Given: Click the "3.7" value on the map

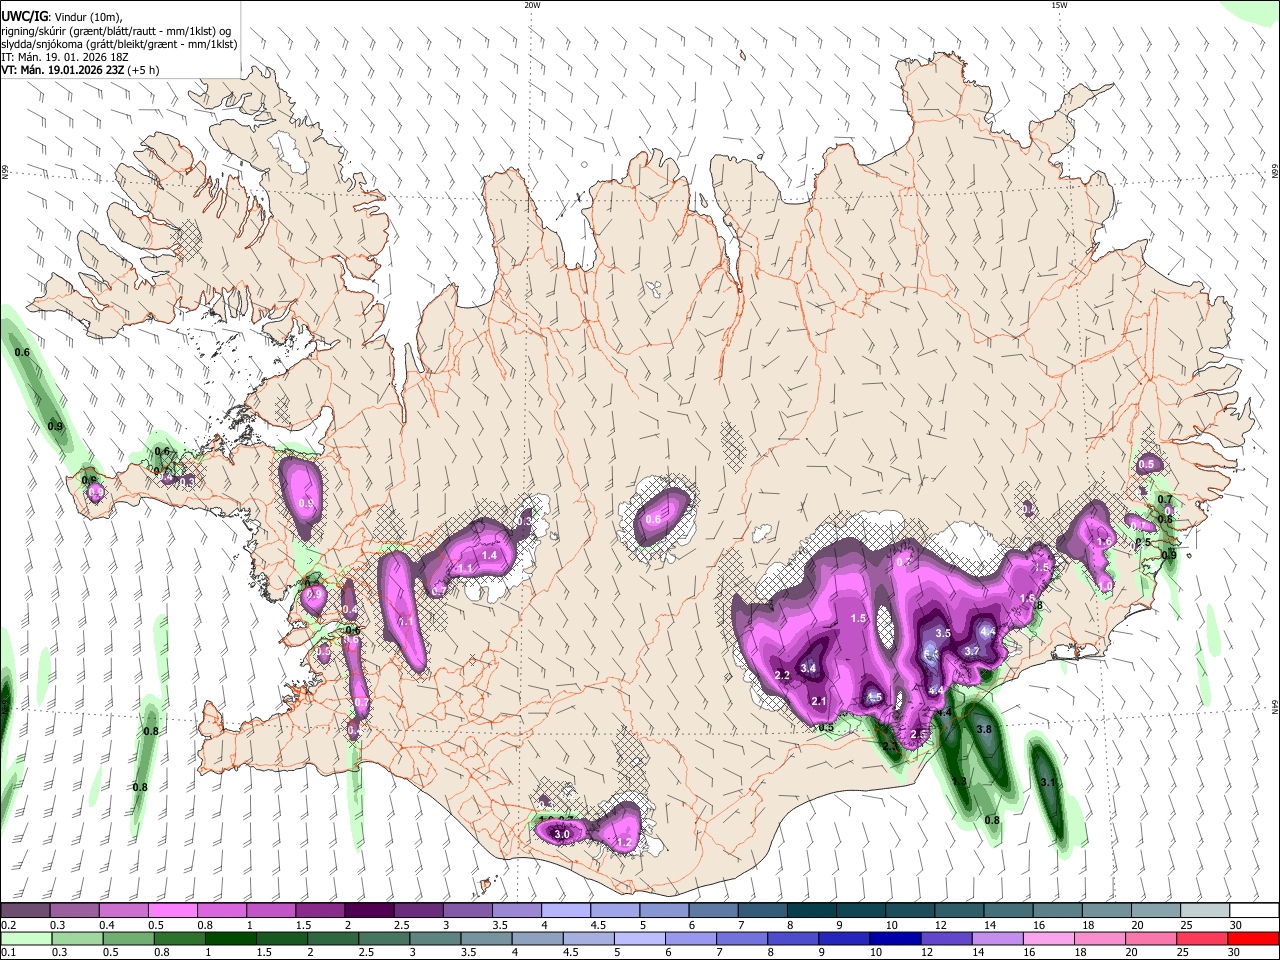Looking at the screenshot, I should (971, 651).
